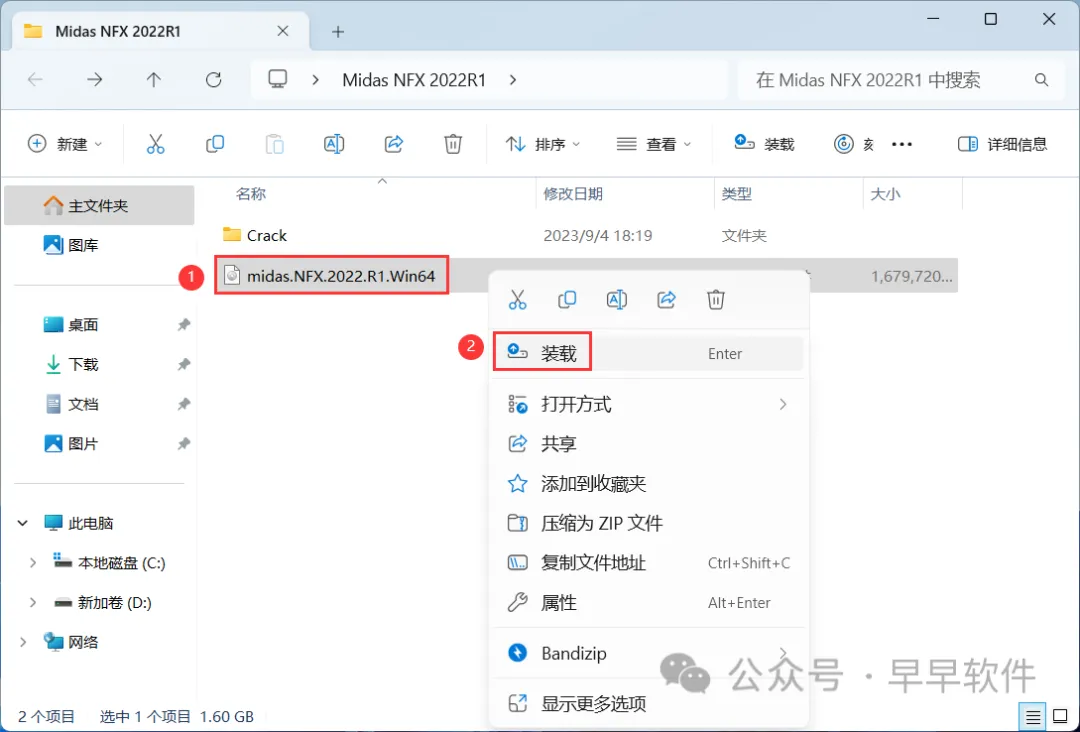The width and height of the screenshot is (1080, 732).
Task: Switch to large thumbnails view icon
Action: [1061, 717]
